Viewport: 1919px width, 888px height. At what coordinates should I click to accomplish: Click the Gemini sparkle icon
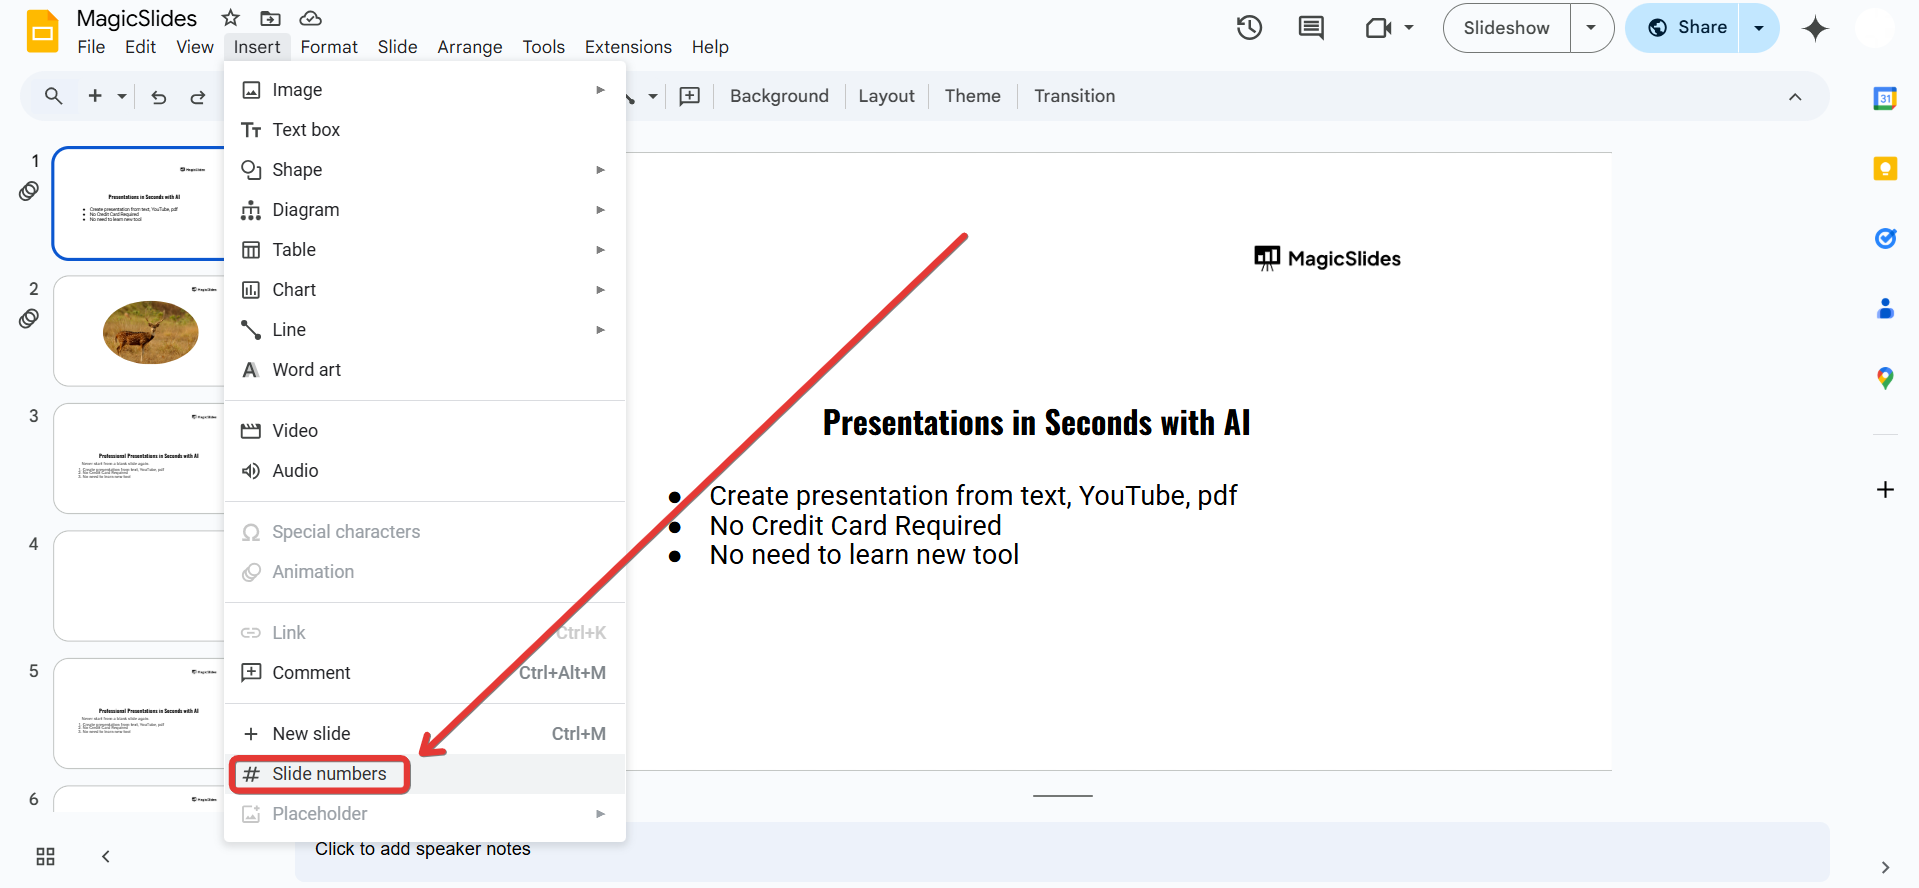1815,29
